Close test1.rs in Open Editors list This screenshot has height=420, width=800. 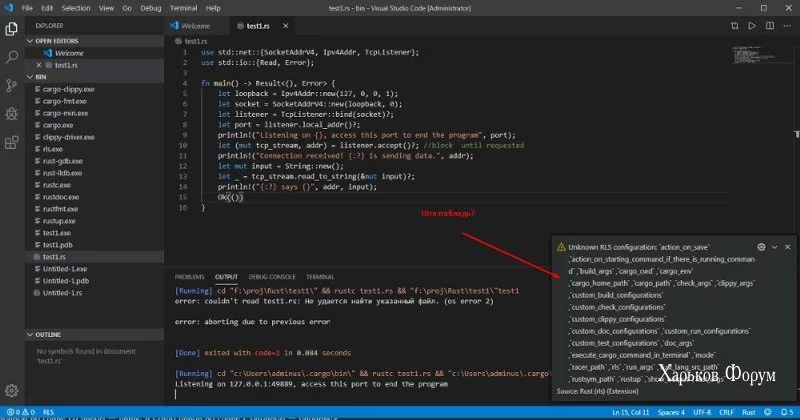click(x=39, y=65)
